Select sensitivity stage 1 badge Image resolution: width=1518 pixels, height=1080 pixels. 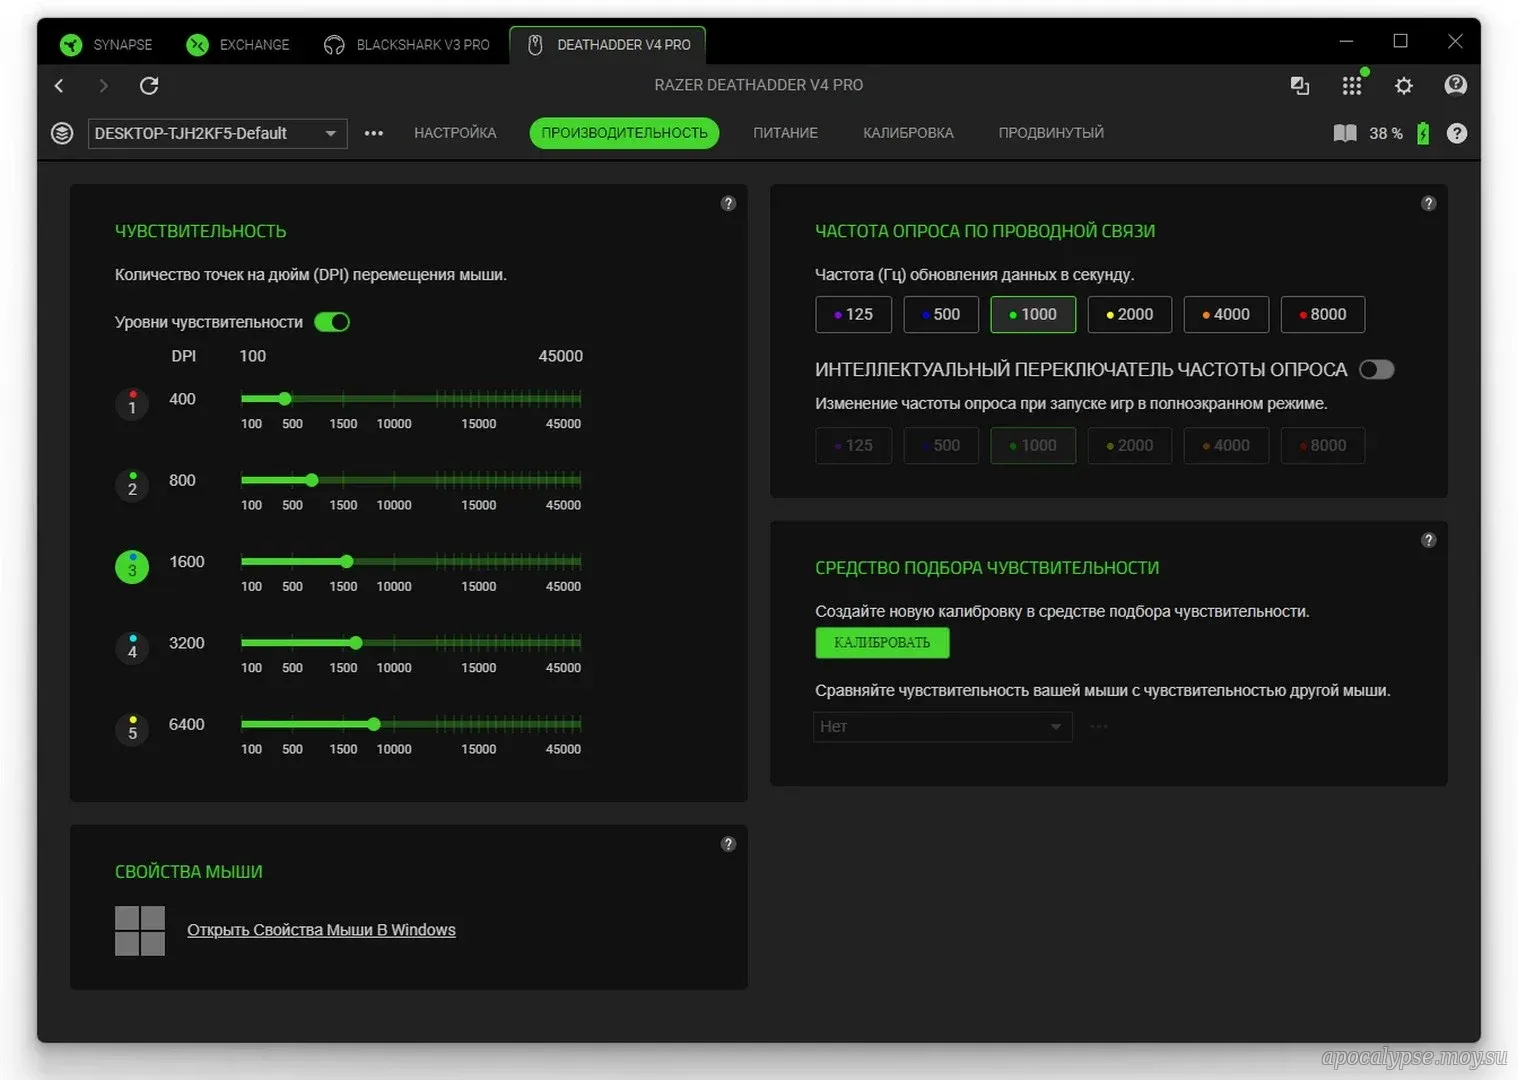[x=132, y=404]
